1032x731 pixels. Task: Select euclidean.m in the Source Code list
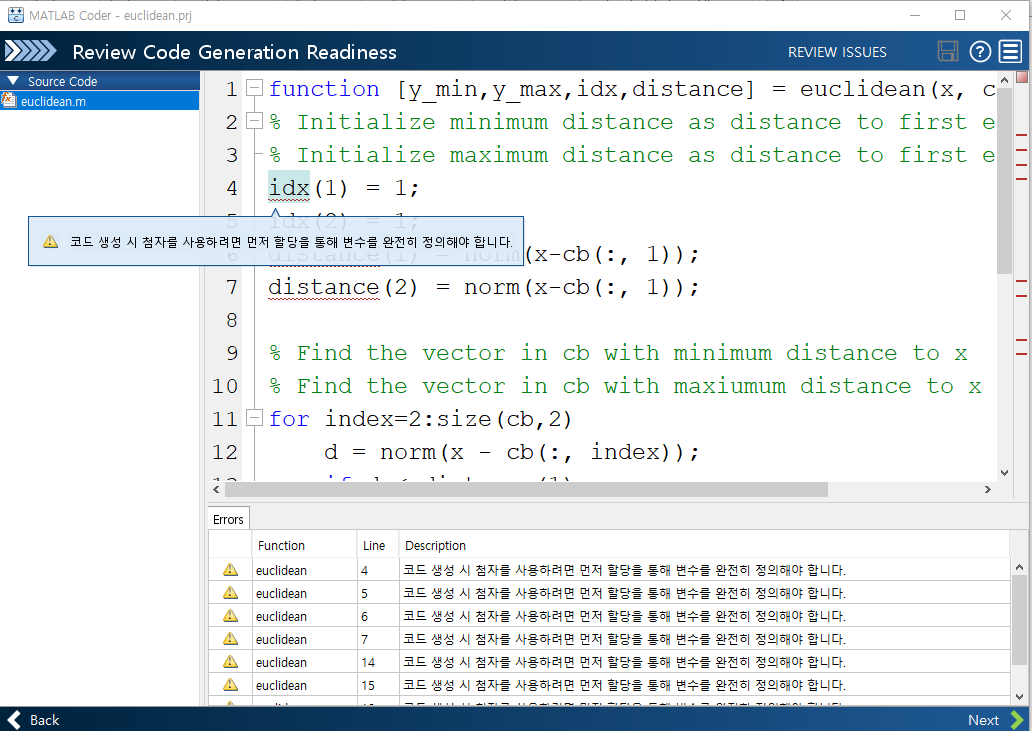[99, 101]
